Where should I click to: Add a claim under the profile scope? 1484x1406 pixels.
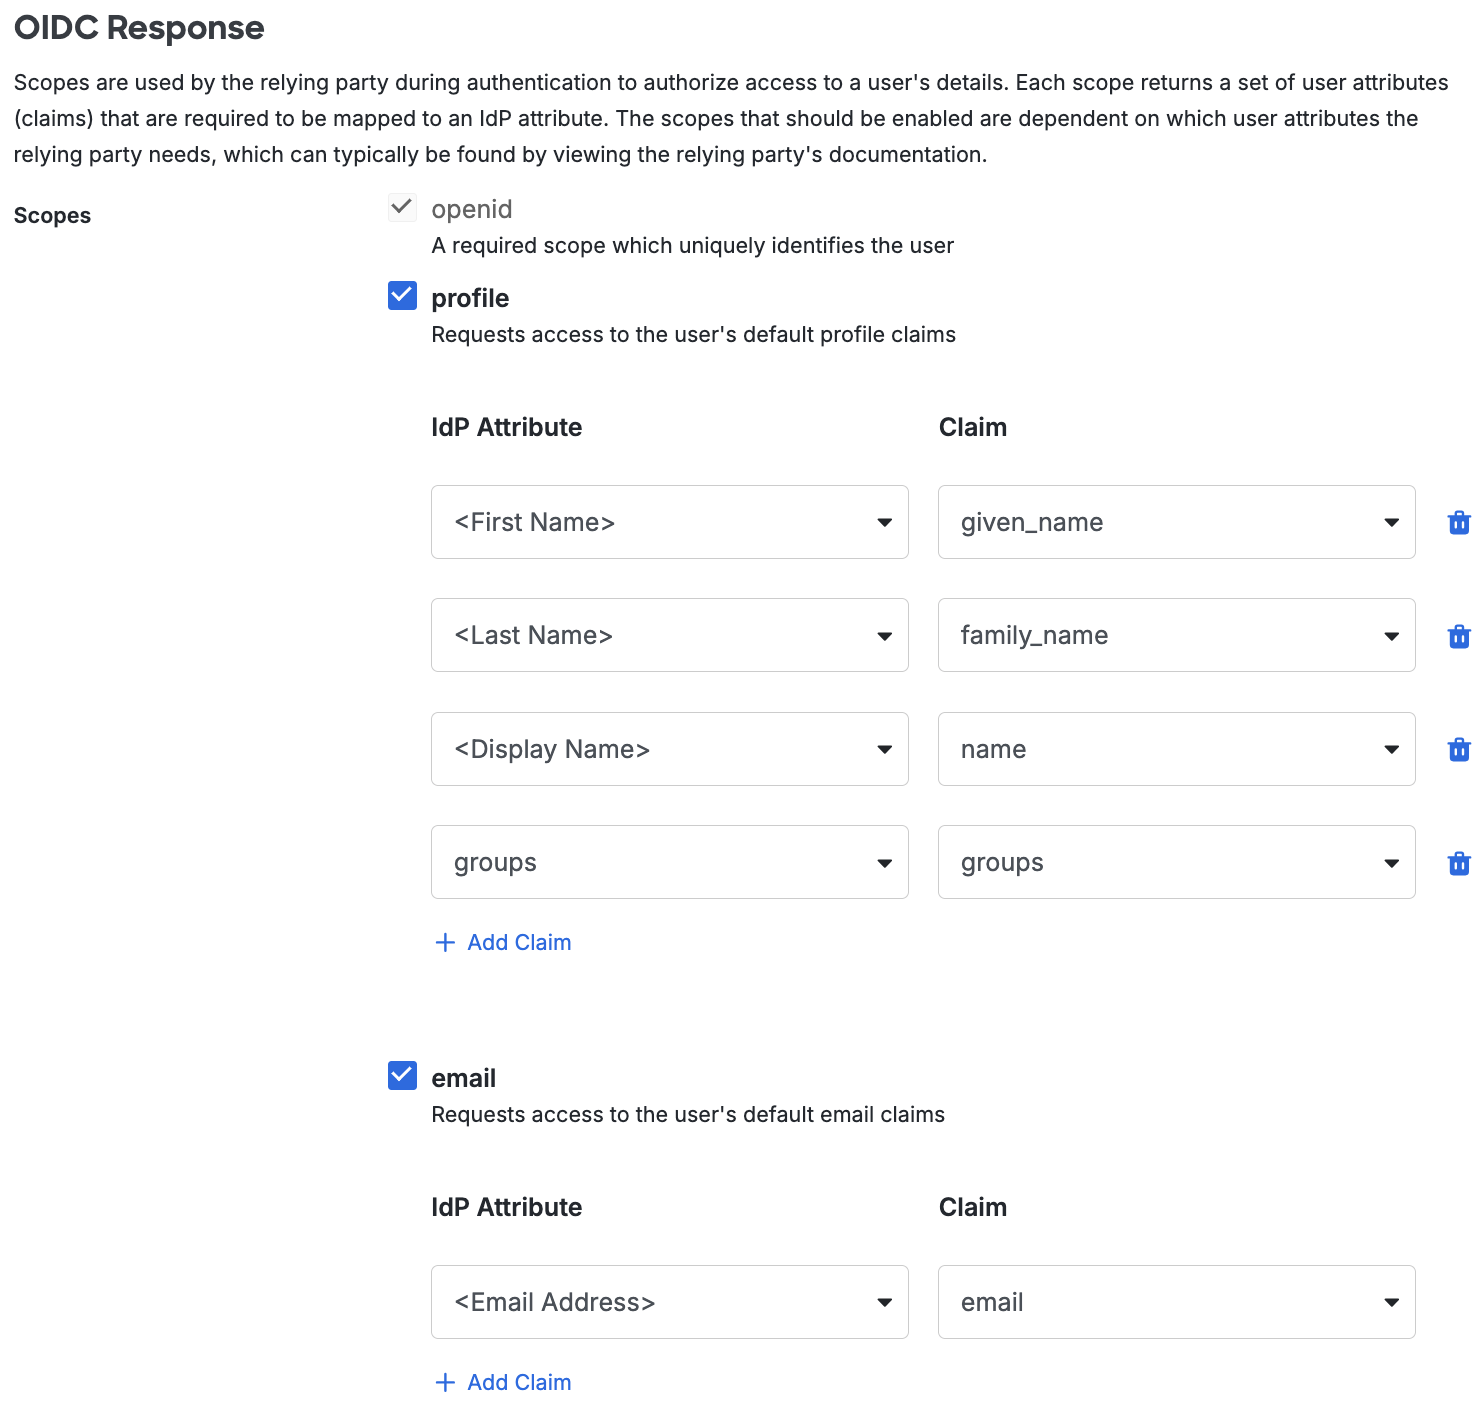501,942
